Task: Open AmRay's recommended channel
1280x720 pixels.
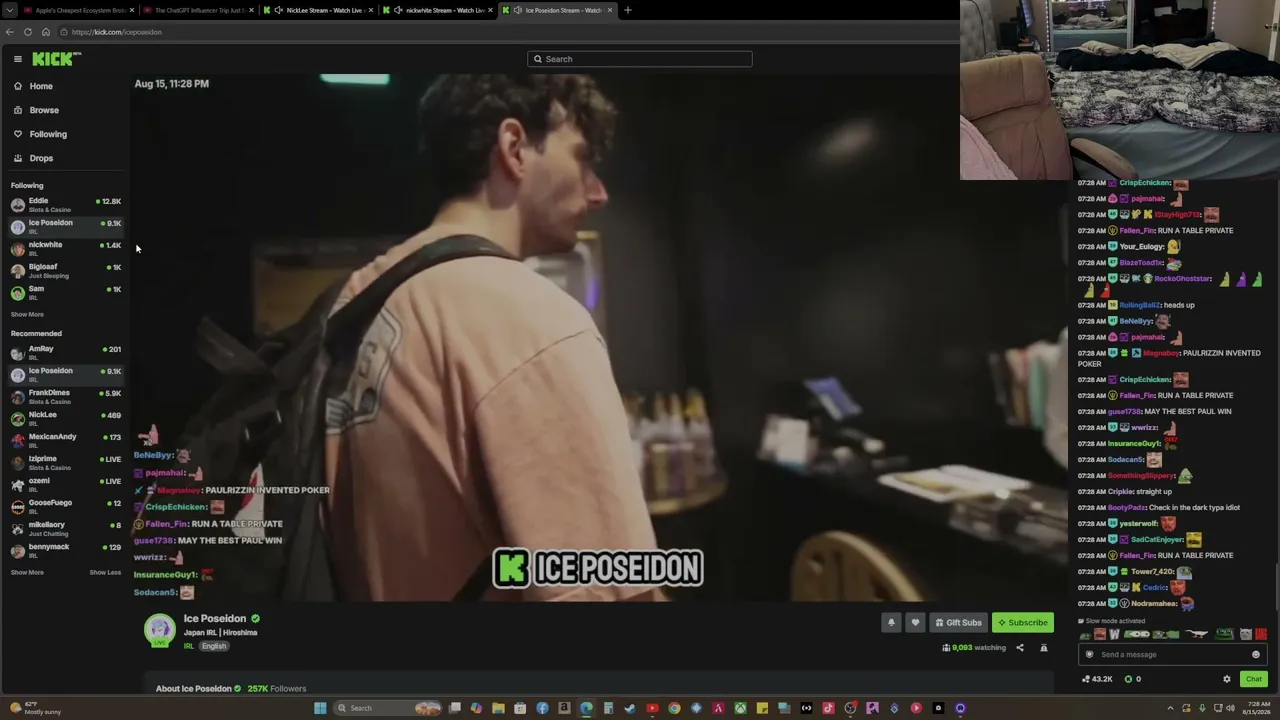Action: pyautogui.click(x=65, y=353)
